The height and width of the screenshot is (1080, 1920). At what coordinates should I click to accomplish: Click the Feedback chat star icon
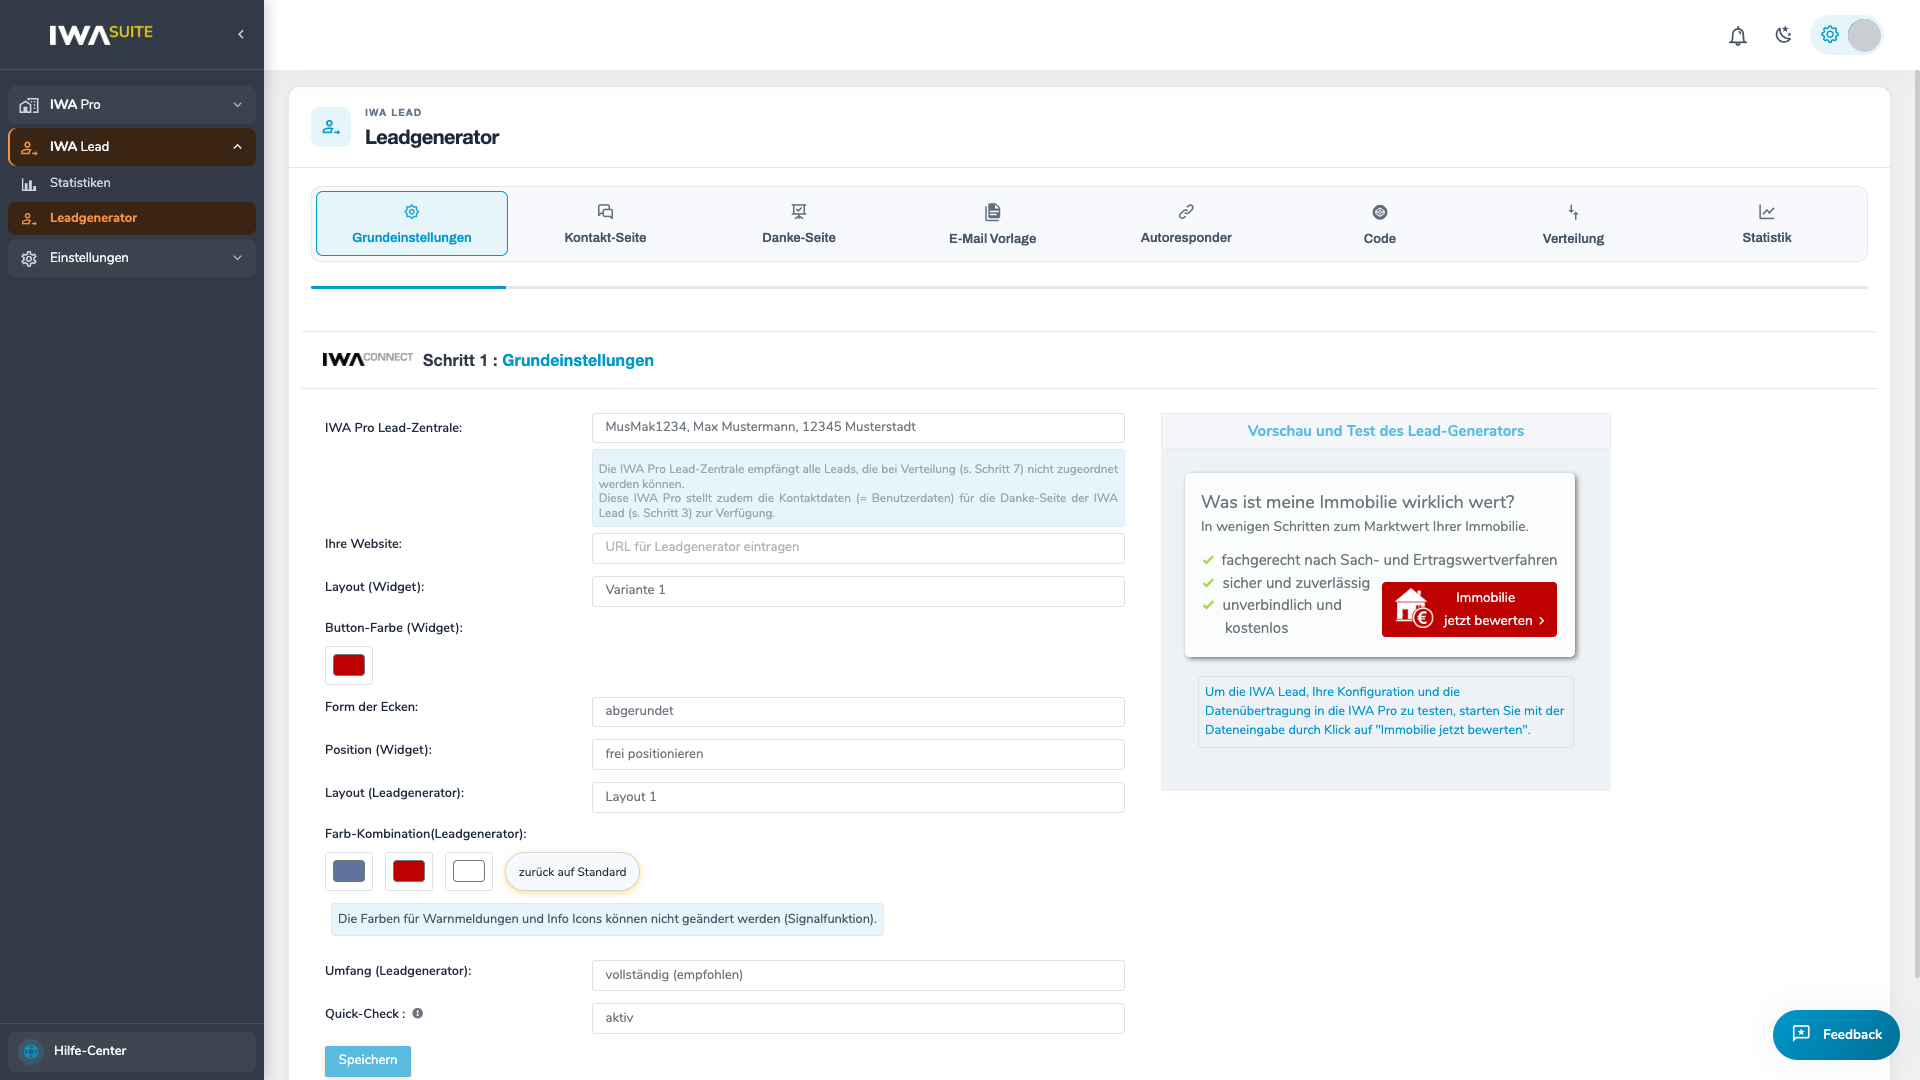pos(1801,1034)
